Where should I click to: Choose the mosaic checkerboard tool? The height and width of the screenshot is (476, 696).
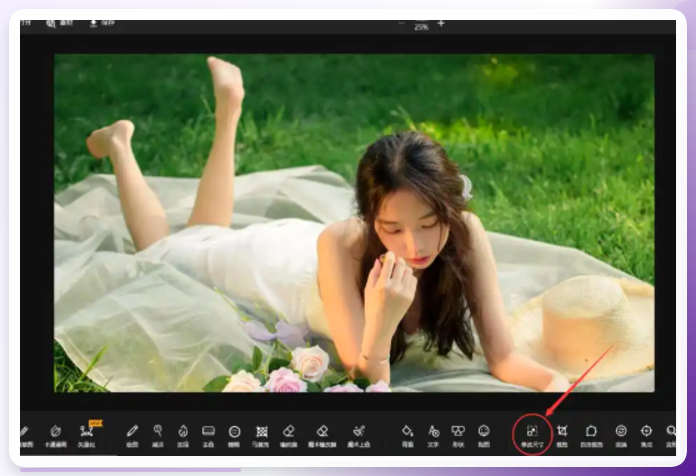pyautogui.click(x=261, y=436)
